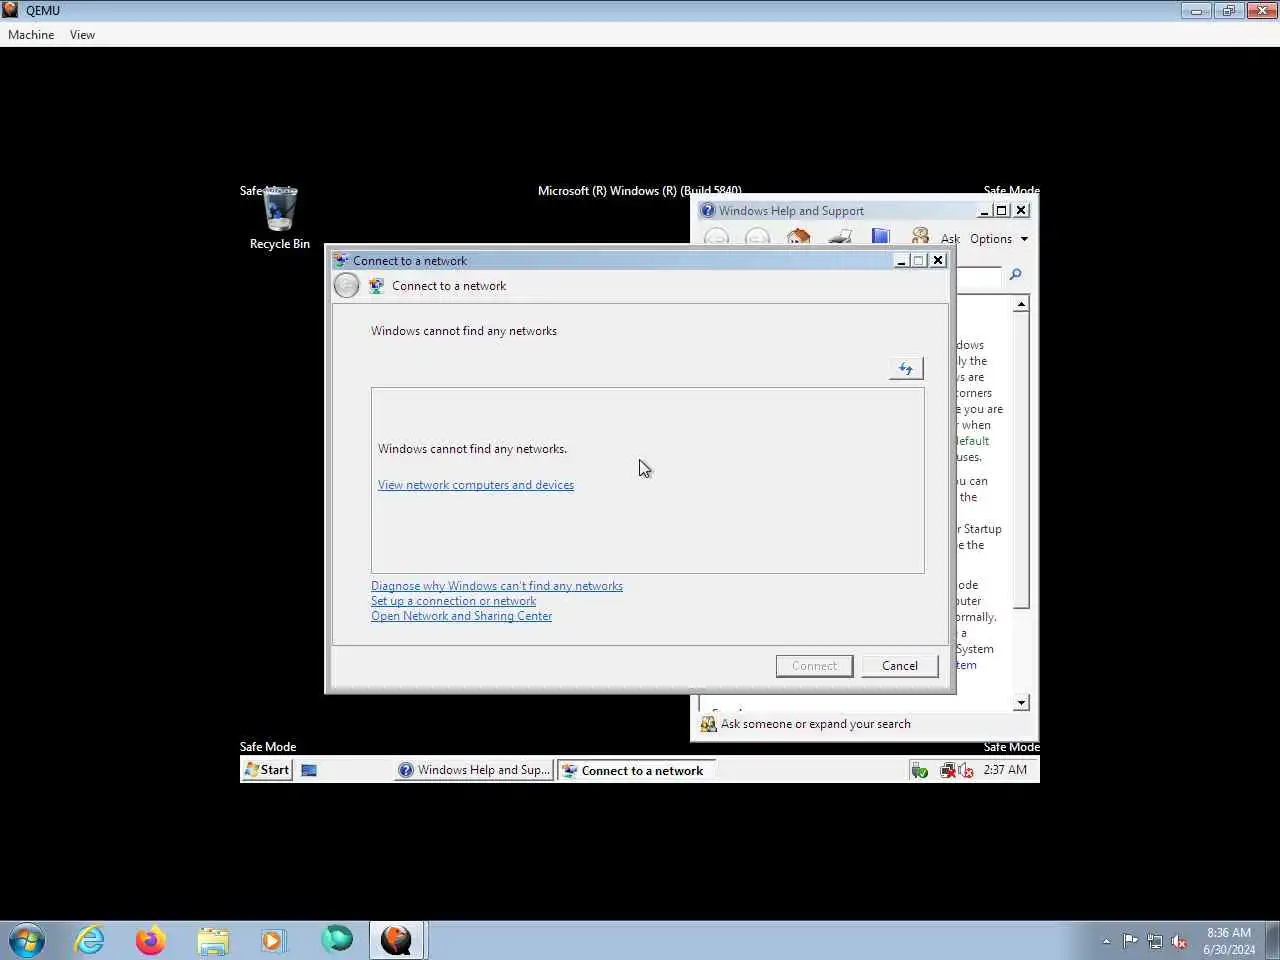1280x960 pixels.
Task: Select Connect to a network taskbar button
Action: pyautogui.click(x=635, y=770)
